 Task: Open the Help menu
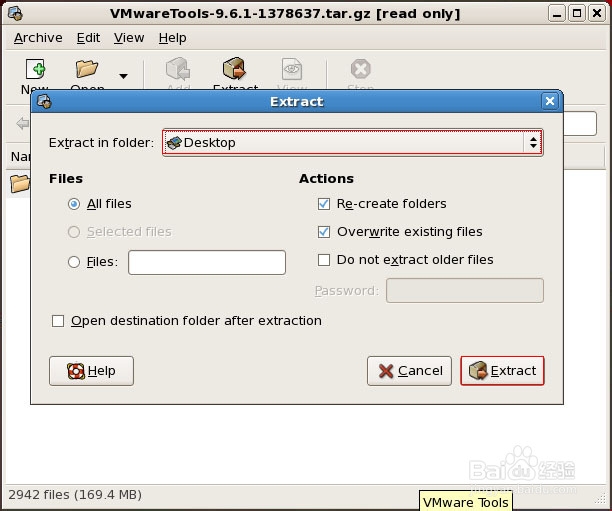point(173,38)
